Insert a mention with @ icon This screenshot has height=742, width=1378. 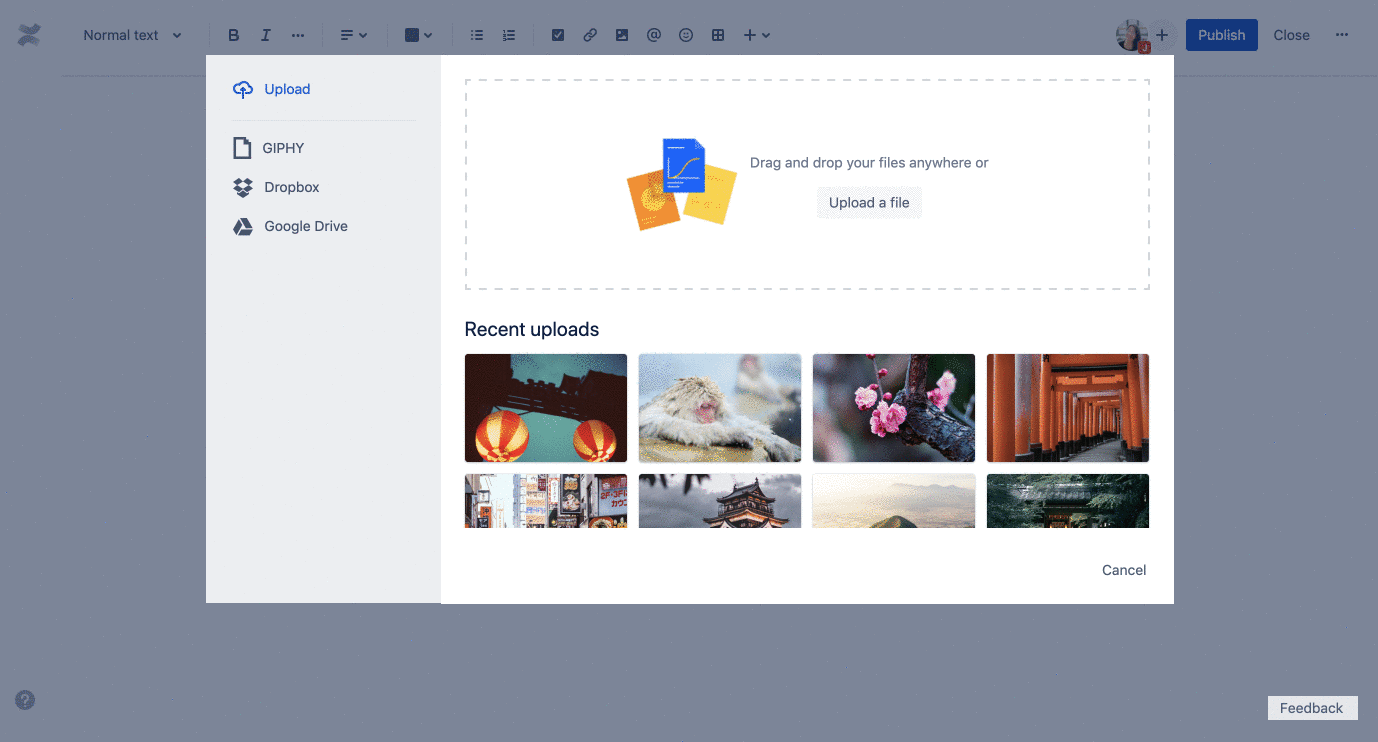point(654,35)
